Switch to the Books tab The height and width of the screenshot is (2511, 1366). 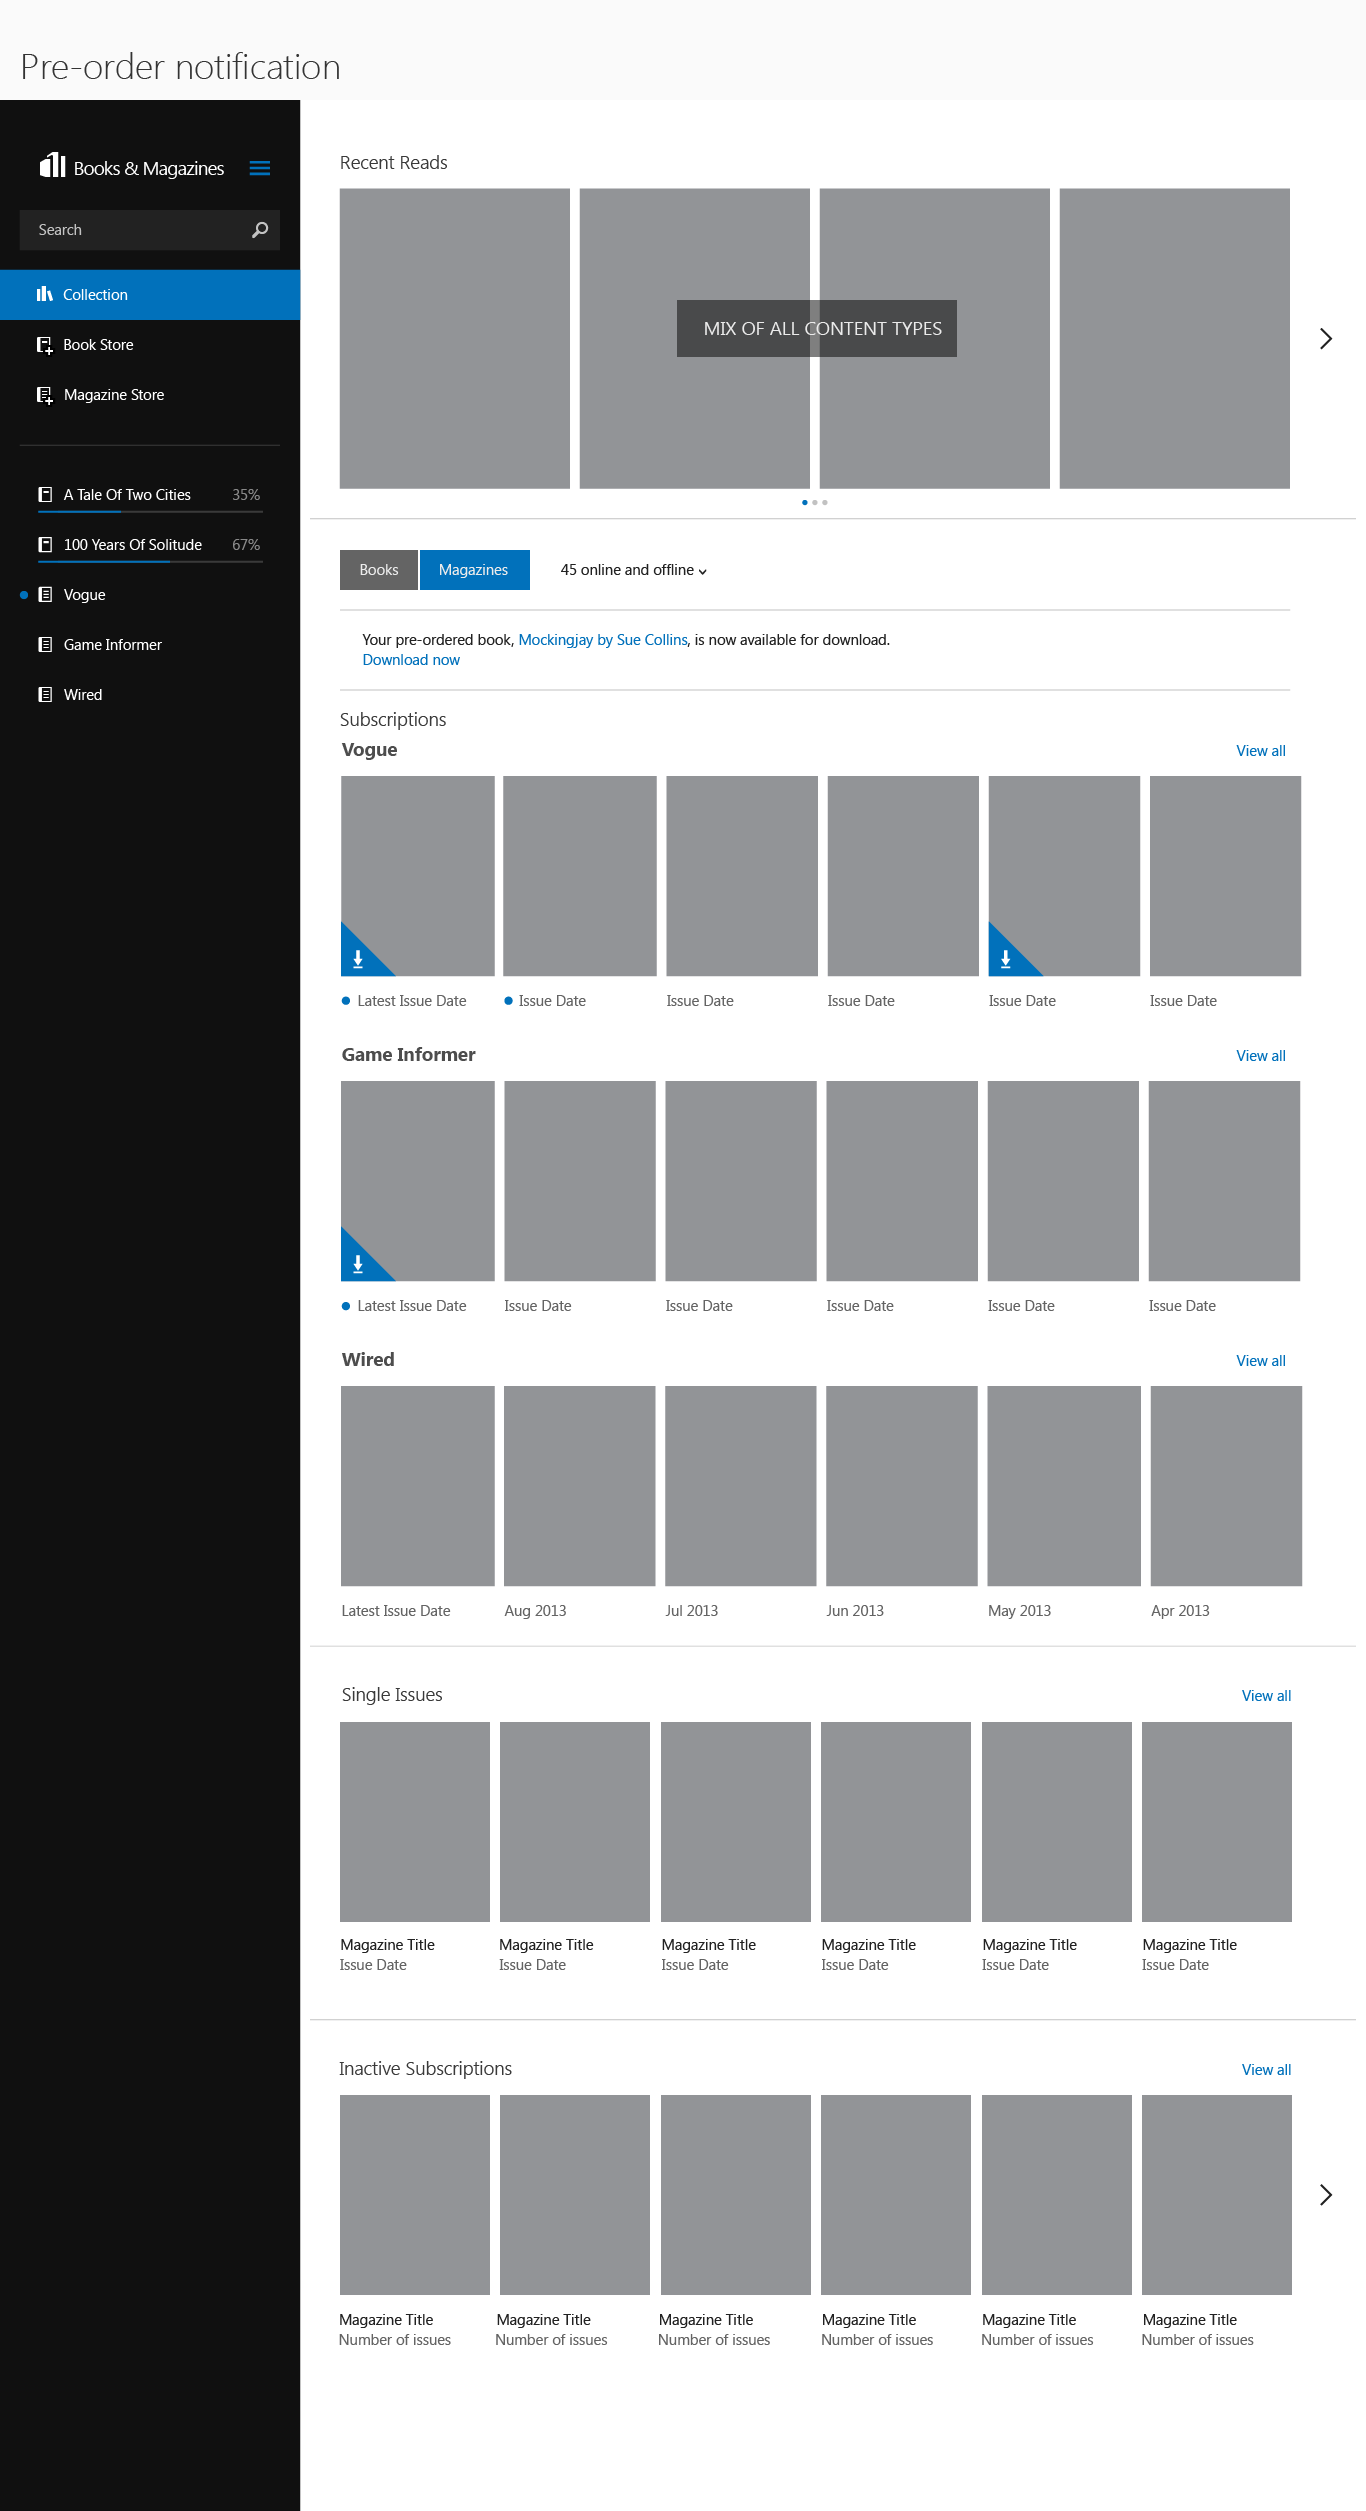379,570
